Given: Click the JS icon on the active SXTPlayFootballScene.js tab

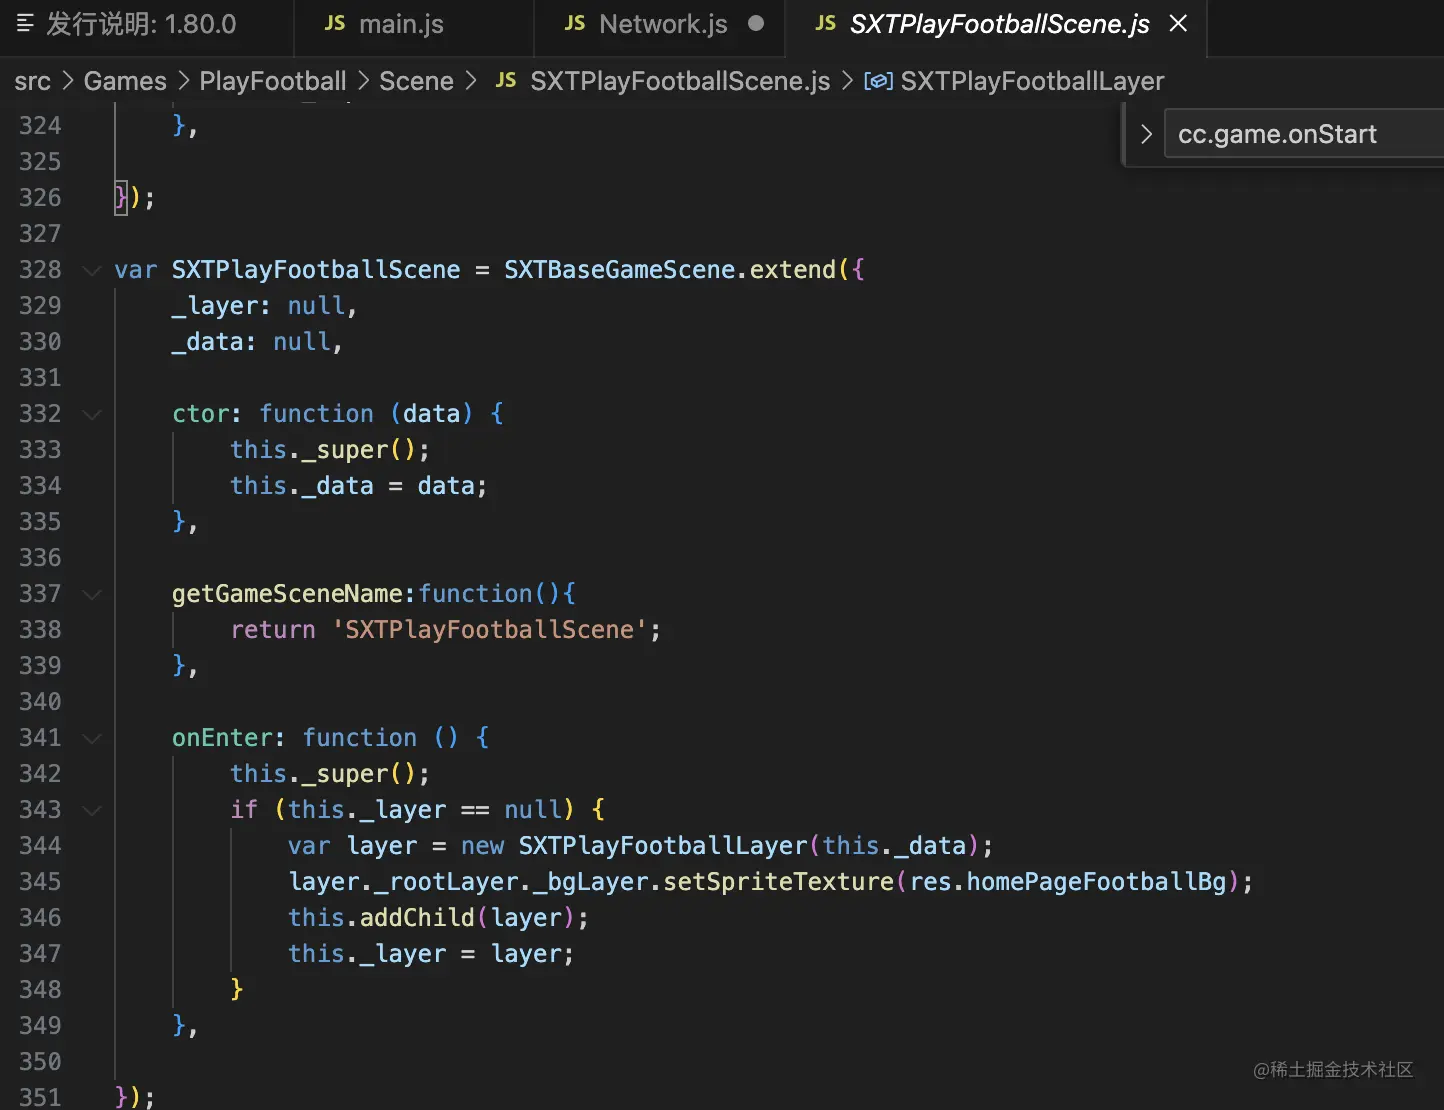Looking at the screenshot, I should click(825, 23).
